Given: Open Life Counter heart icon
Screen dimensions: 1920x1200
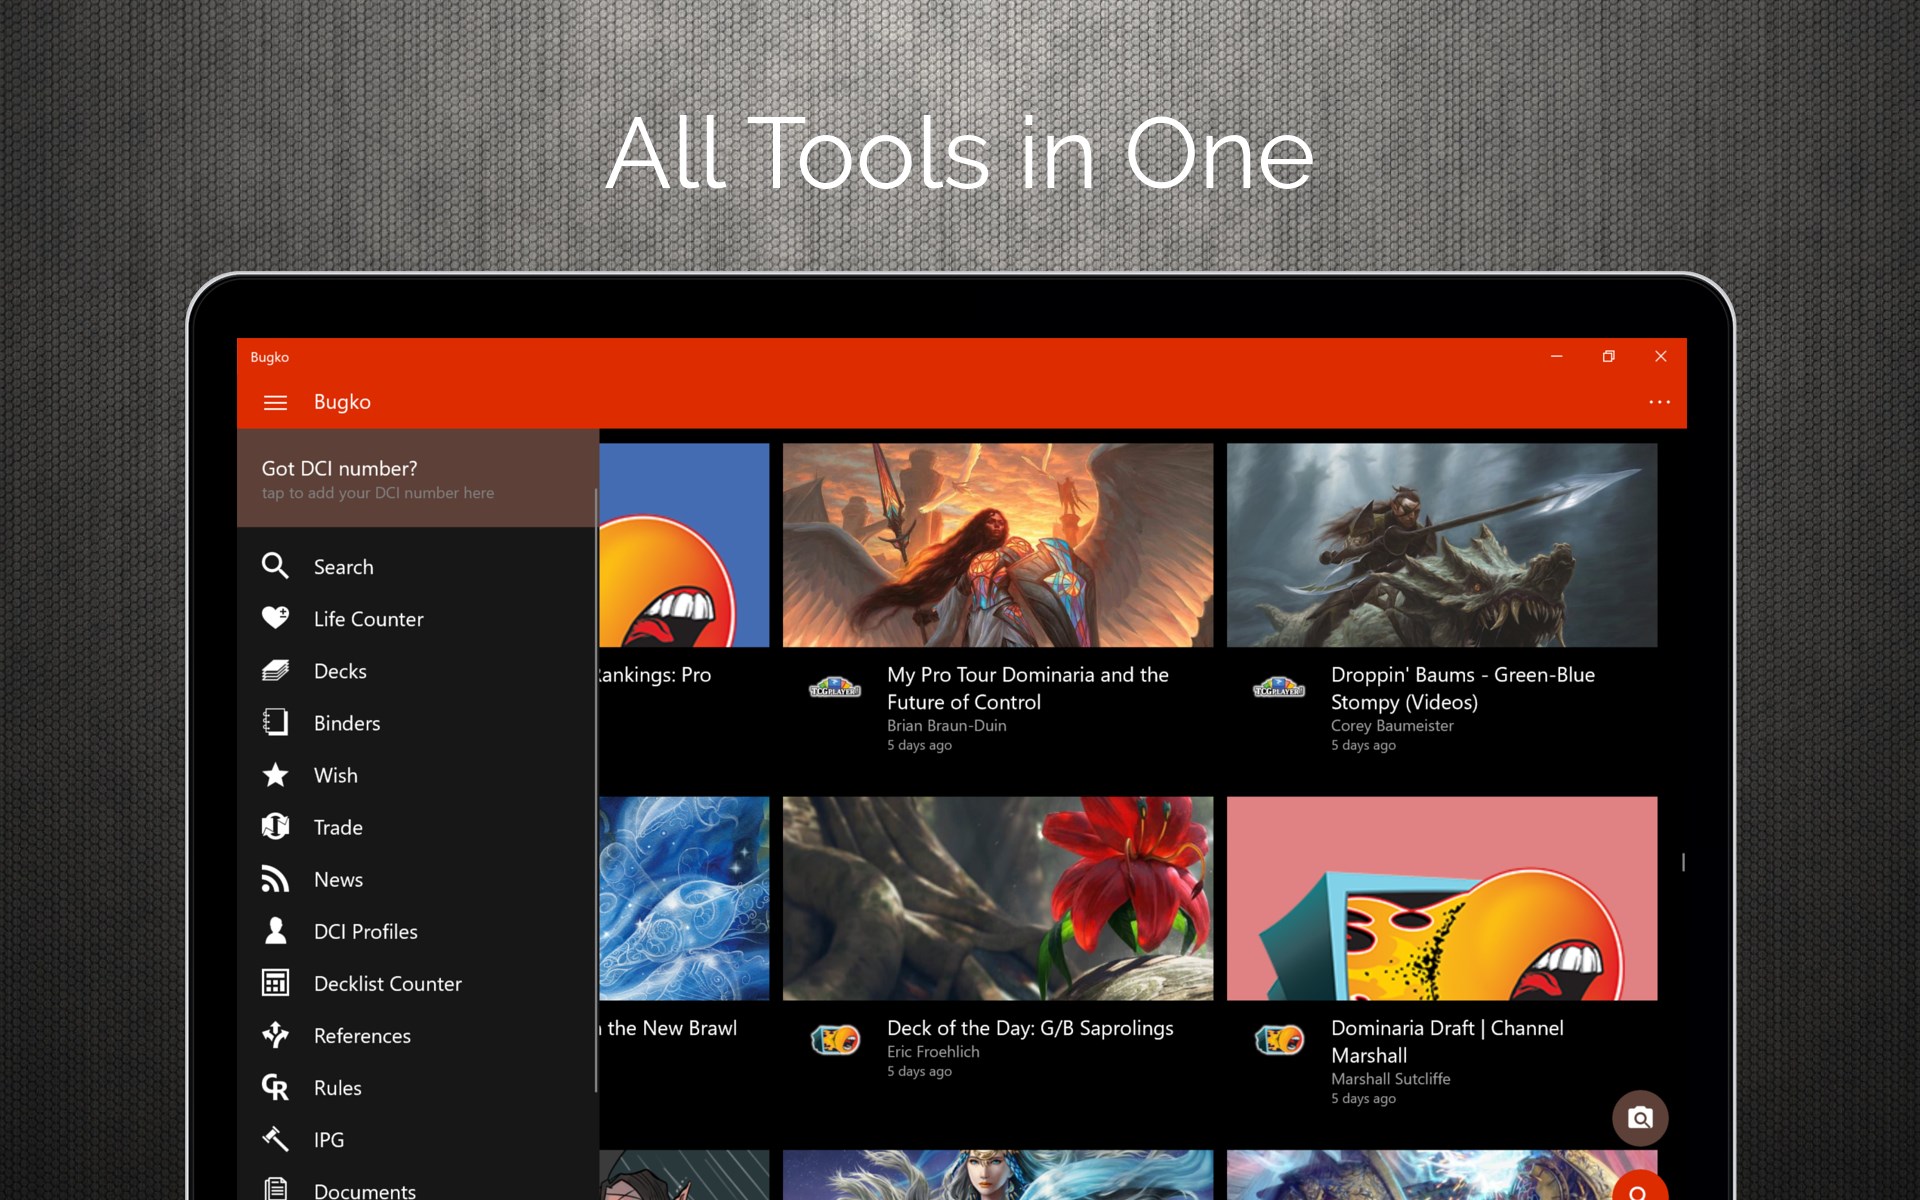Looking at the screenshot, I should pos(275,618).
